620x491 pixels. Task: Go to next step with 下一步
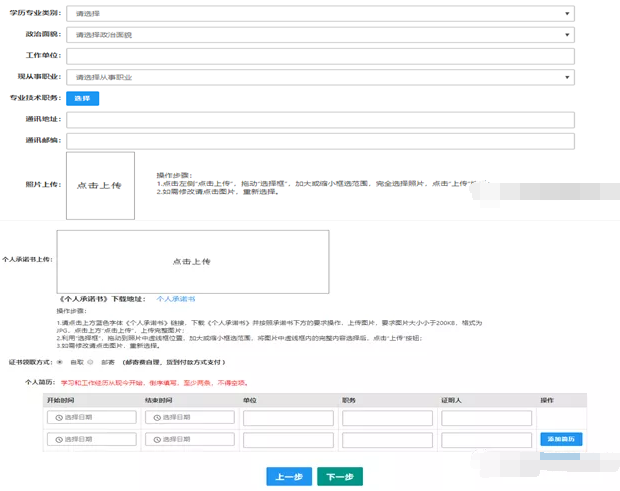pos(339,476)
